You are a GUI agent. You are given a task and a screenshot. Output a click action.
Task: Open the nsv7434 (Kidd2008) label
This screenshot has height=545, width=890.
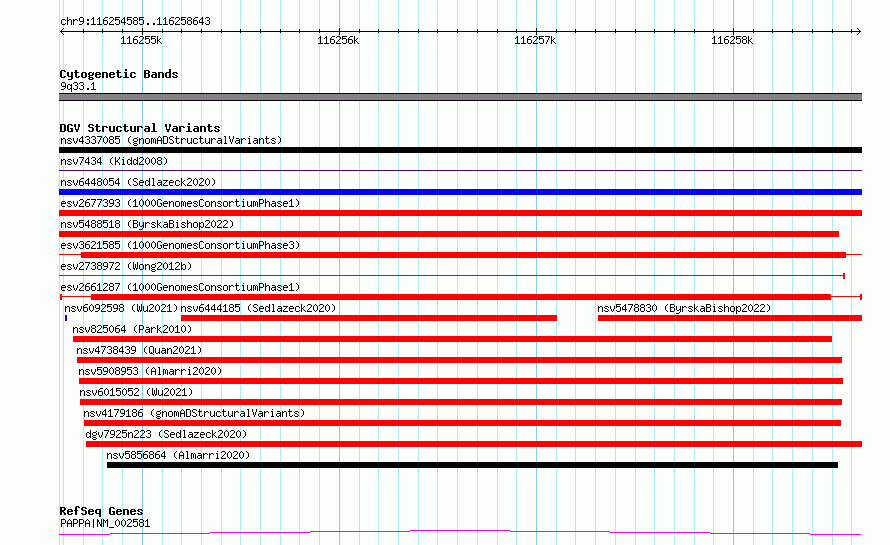coord(114,161)
